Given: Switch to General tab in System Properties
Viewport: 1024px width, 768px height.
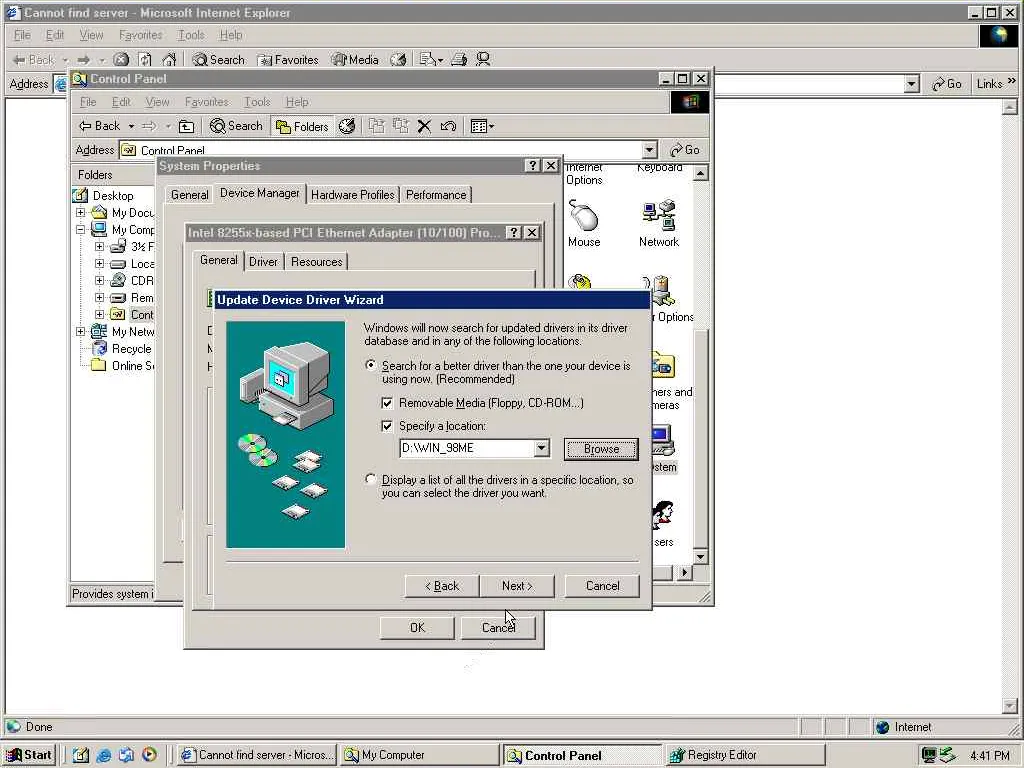Looking at the screenshot, I should [x=189, y=195].
